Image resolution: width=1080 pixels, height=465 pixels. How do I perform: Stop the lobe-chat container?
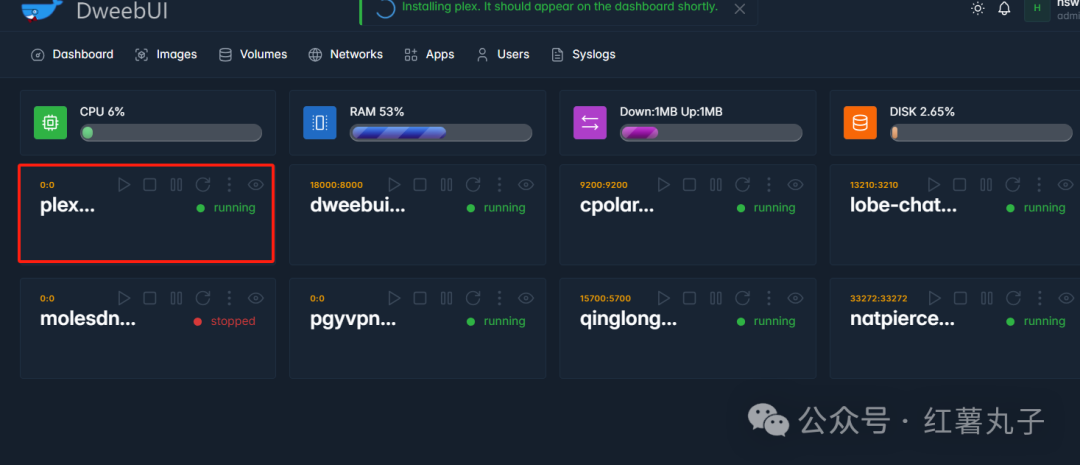pyautogui.click(x=959, y=185)
